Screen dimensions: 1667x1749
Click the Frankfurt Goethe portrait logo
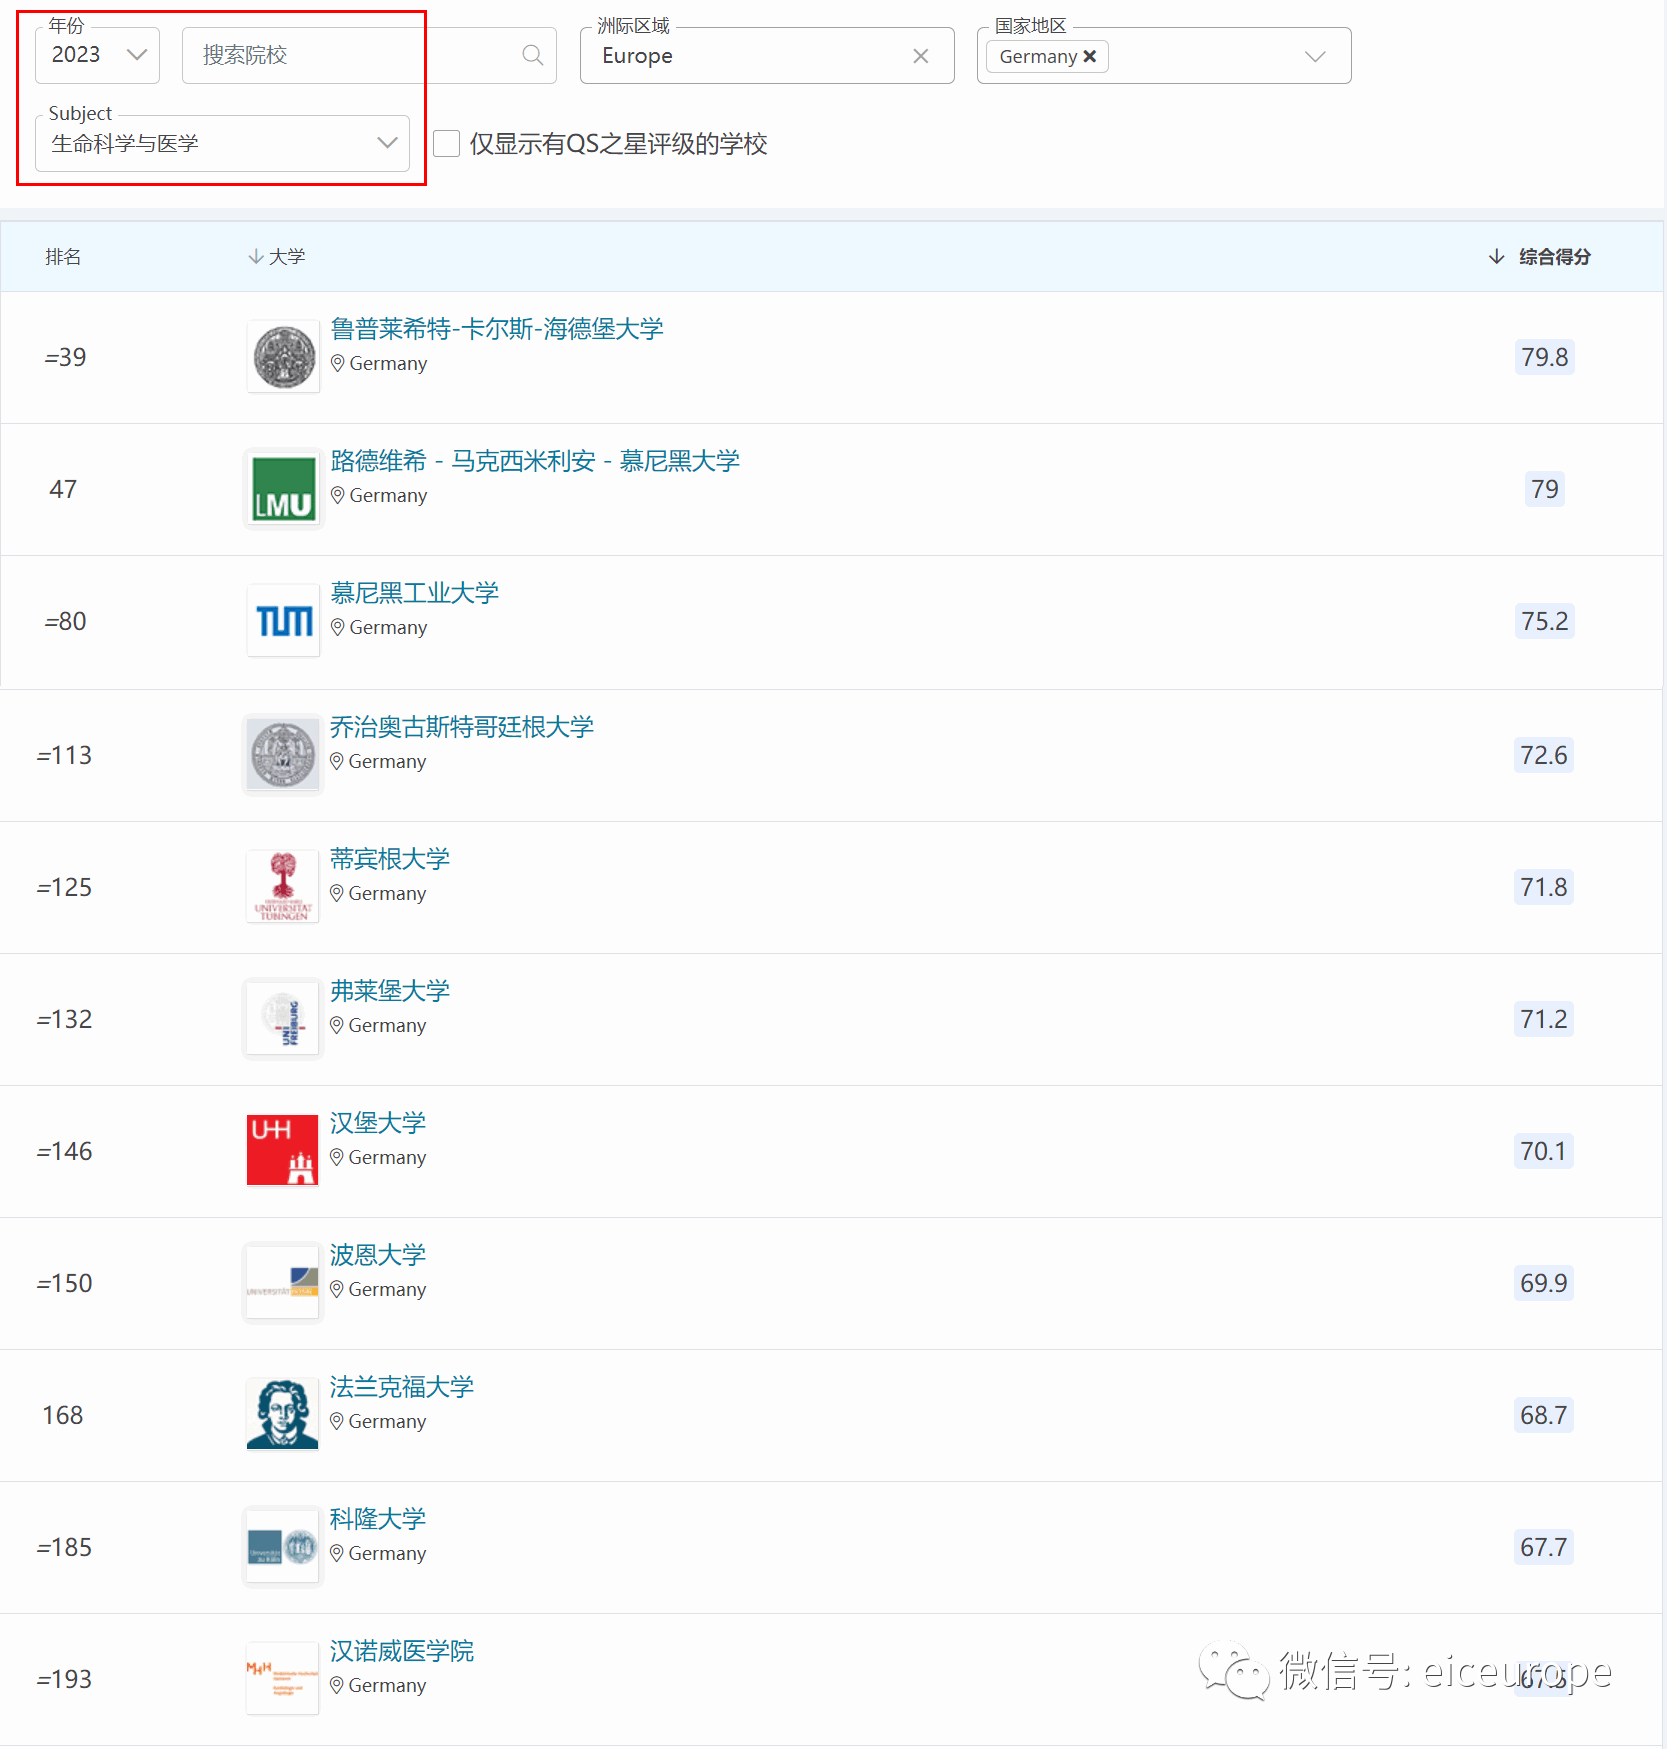coord(283,1415)
